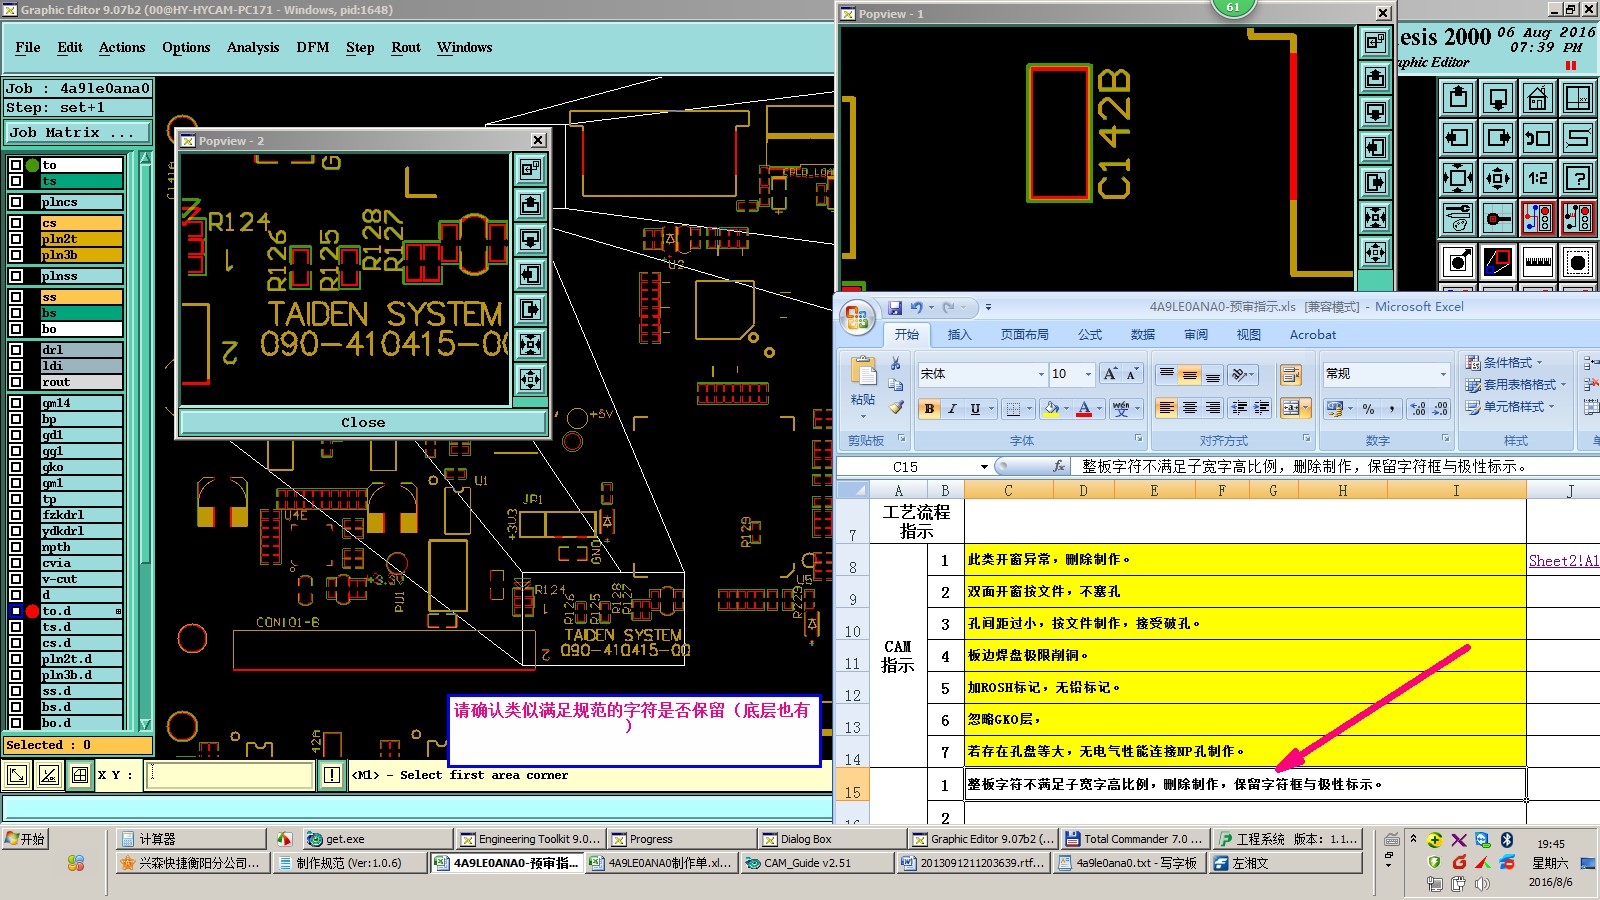
Task: Click the percent style button in Excel
Action: tap(1369, 408)
